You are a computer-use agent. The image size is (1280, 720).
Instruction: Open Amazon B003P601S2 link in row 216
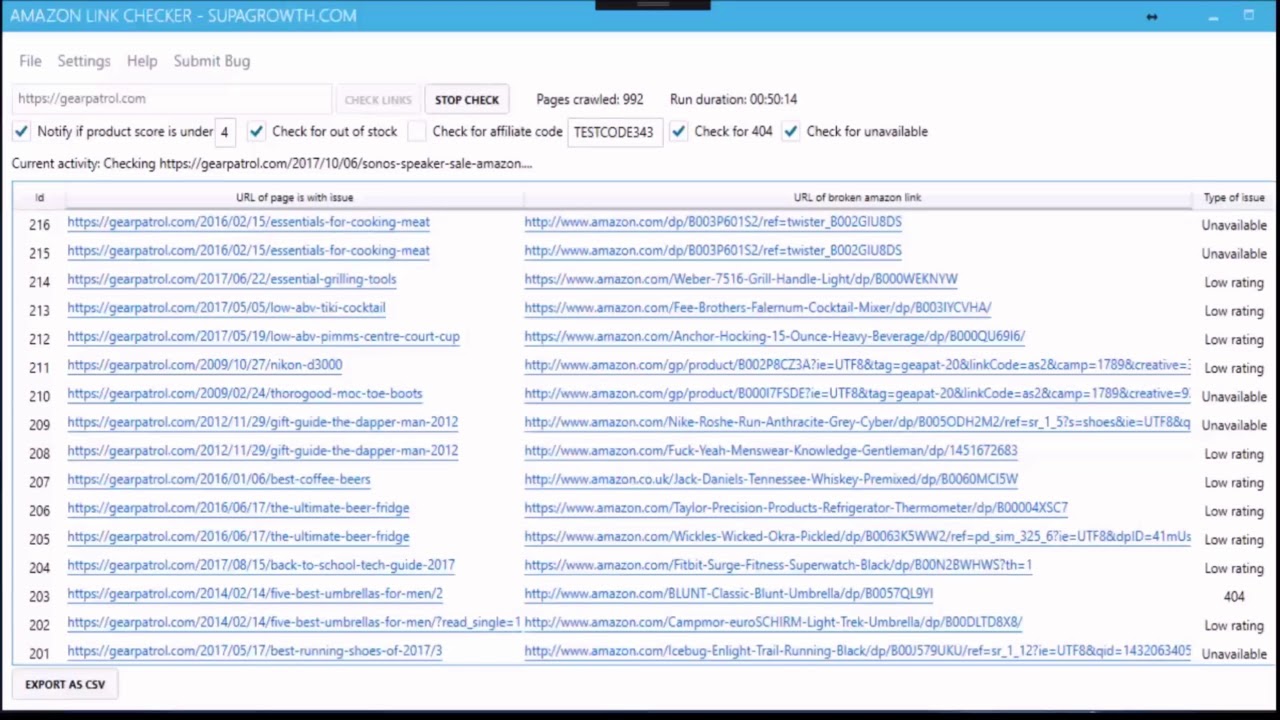pyautogui.click(x=713, y=222)
